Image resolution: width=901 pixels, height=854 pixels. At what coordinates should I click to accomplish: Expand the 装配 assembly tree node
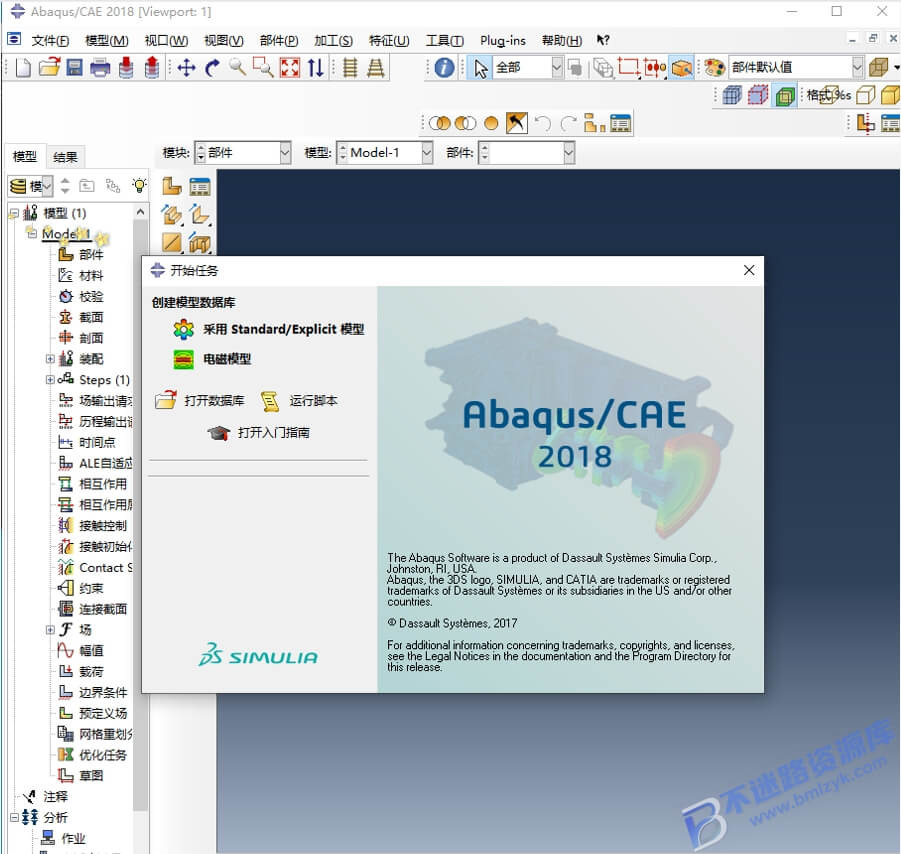[x=50, y=359]
